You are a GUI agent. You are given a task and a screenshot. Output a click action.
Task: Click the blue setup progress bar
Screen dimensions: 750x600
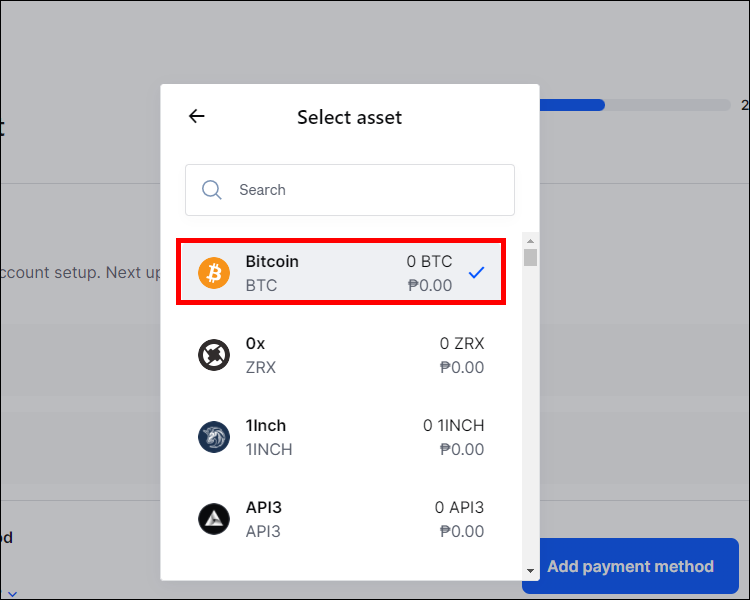click(572, 105)
